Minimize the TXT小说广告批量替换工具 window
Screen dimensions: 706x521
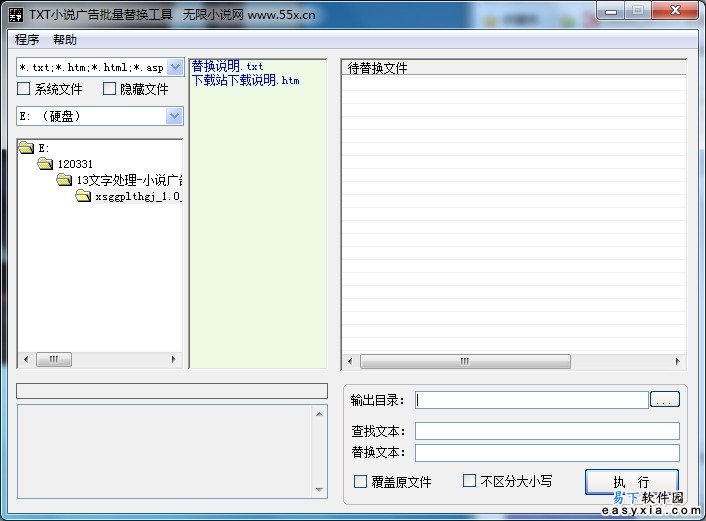[611, 11]
